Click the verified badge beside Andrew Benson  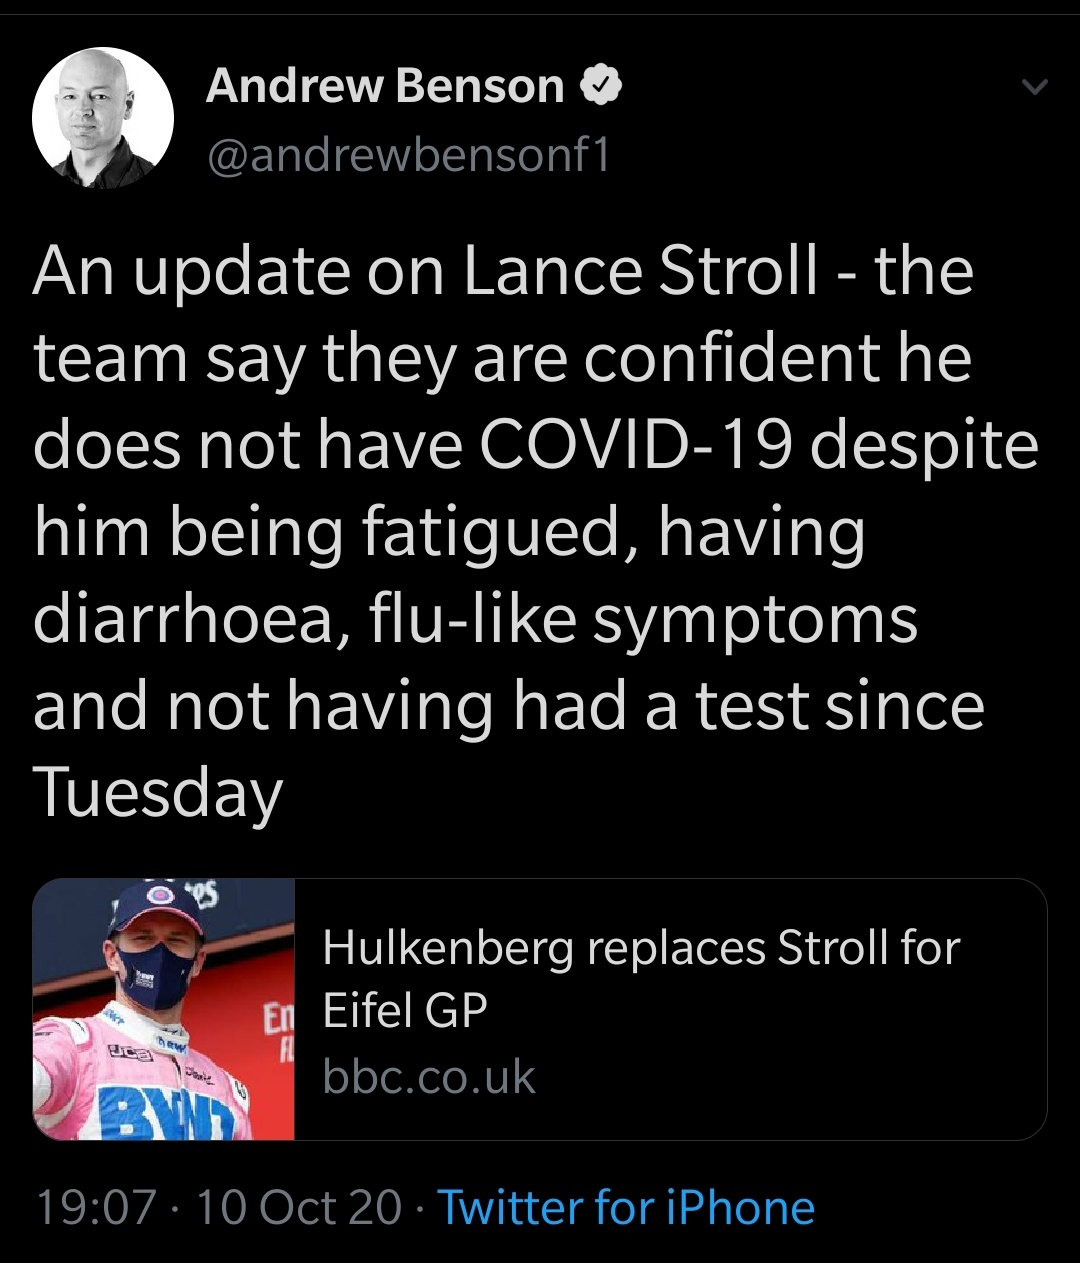[x=601, y=87]
